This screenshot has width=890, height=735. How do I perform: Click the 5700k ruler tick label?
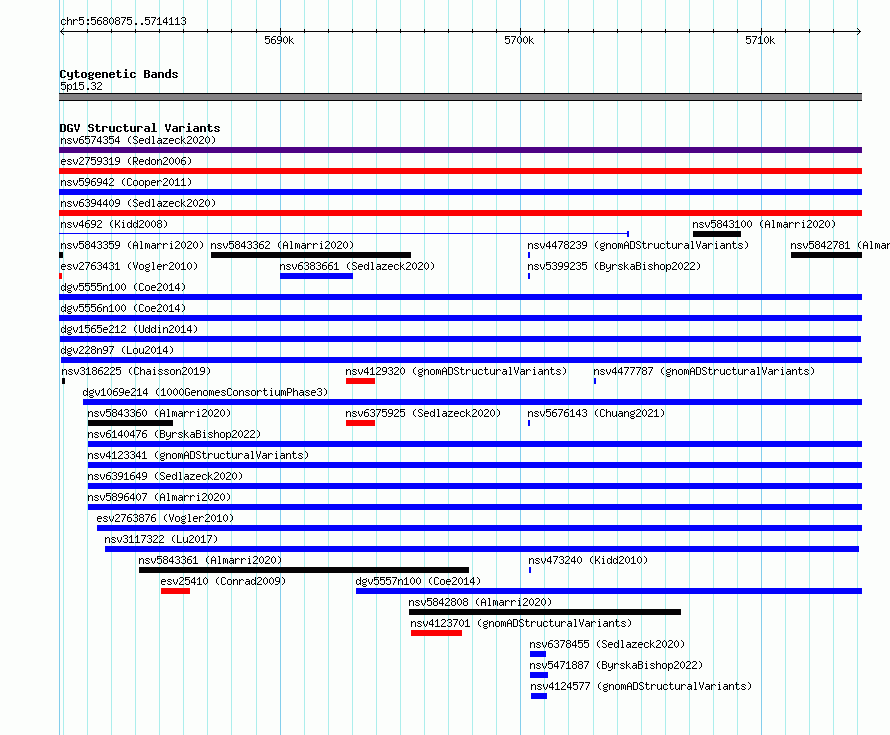coord(519,40)
